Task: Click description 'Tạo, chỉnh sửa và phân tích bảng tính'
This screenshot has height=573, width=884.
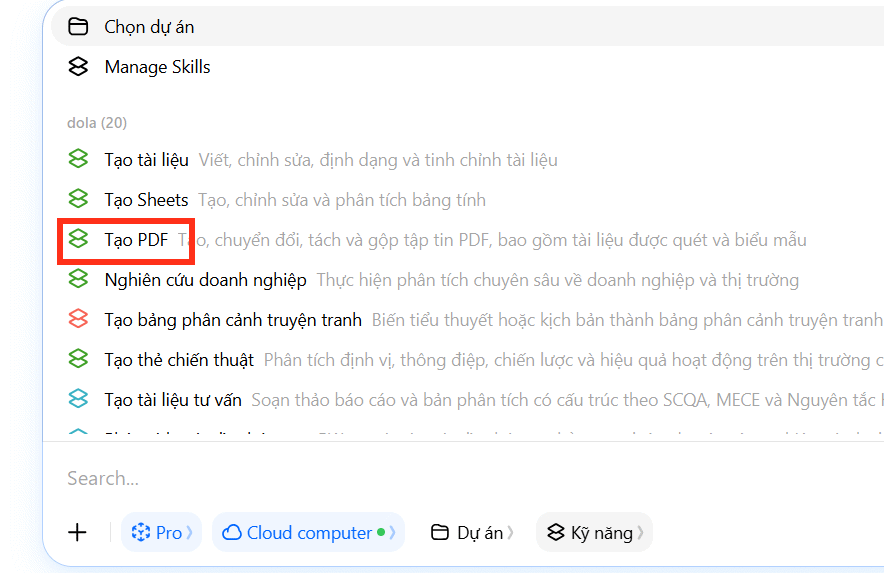Action: pyautogui.click(x=342, y=200)
